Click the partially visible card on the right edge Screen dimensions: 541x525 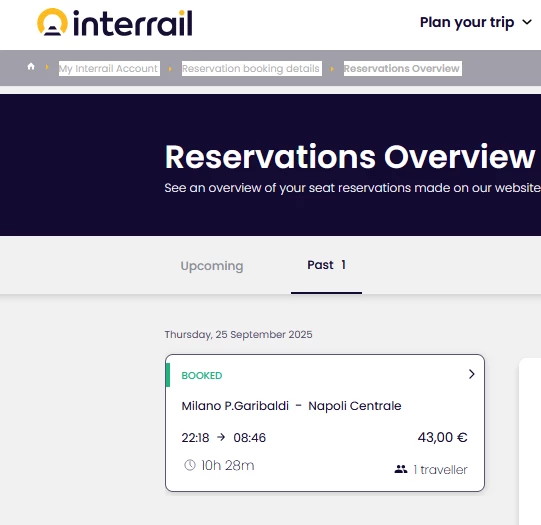pos(530,442)
